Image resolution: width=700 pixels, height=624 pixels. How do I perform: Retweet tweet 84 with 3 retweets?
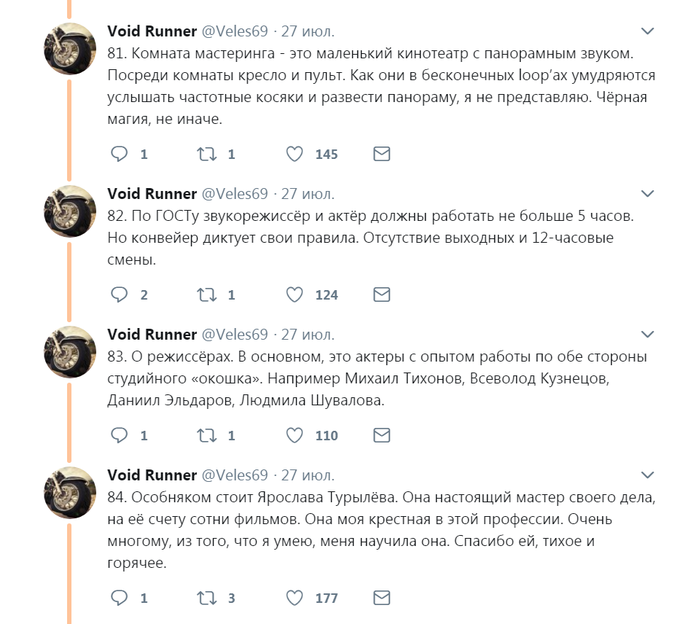pos(208,598)
